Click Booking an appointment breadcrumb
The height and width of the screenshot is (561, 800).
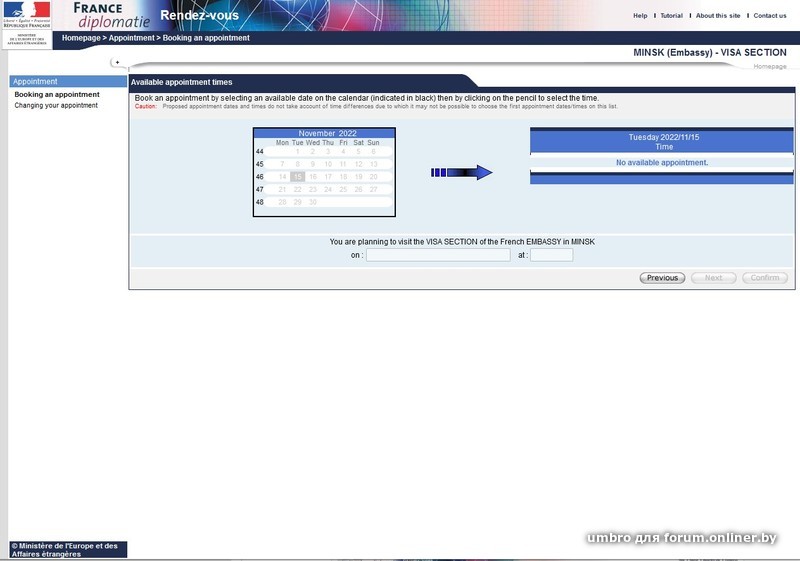click(206, 38)
